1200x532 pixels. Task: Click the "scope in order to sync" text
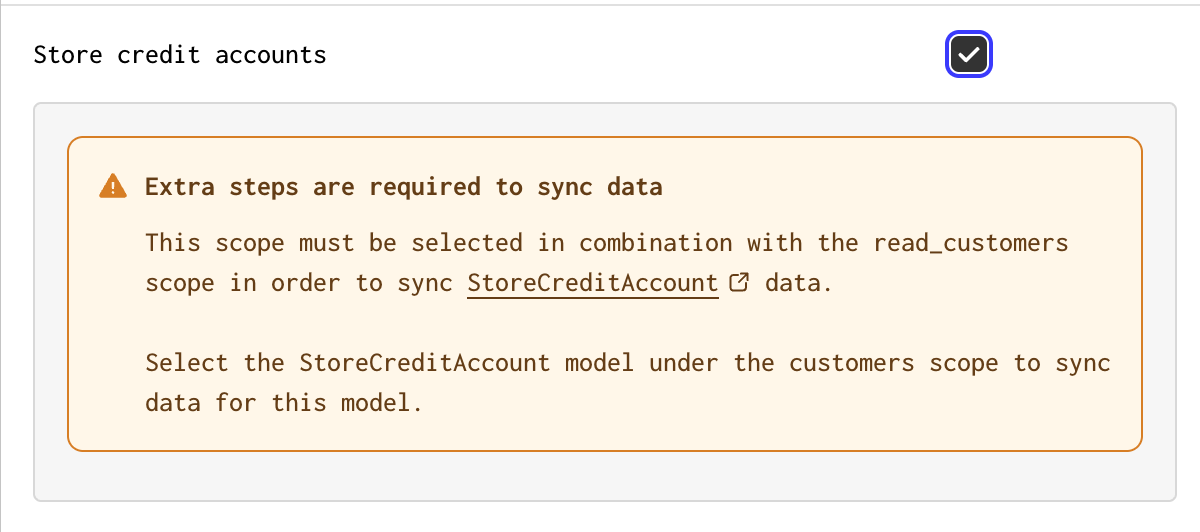pyautogui.click(x=298, y=283)
